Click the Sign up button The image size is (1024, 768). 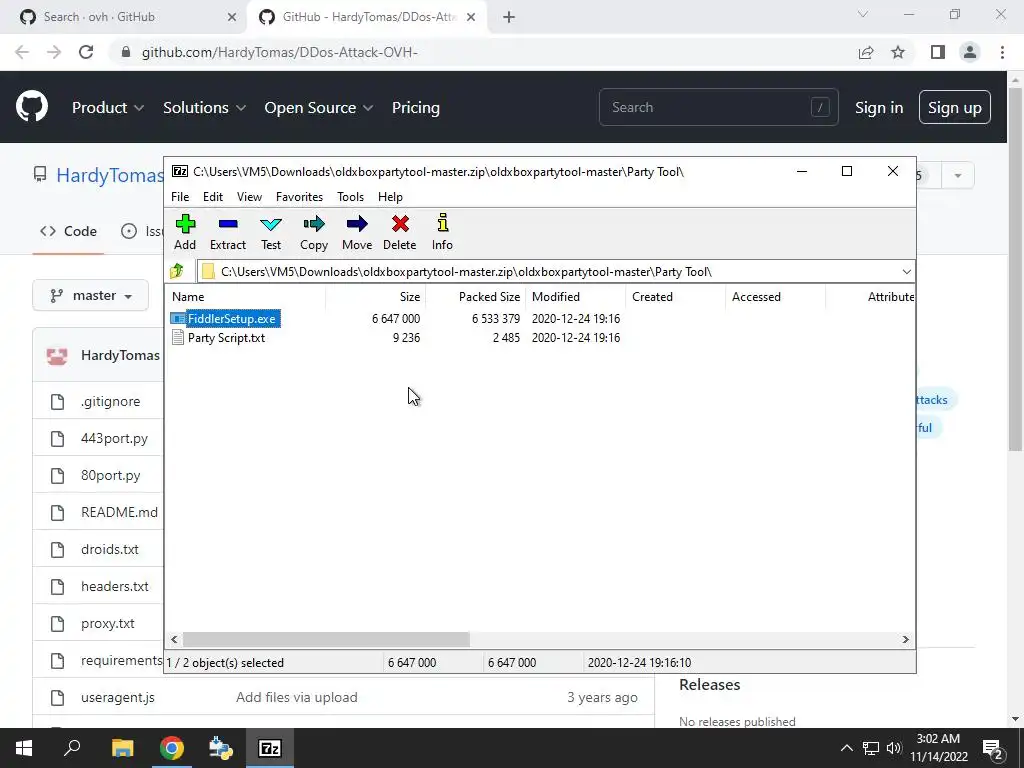click(955, 108)
